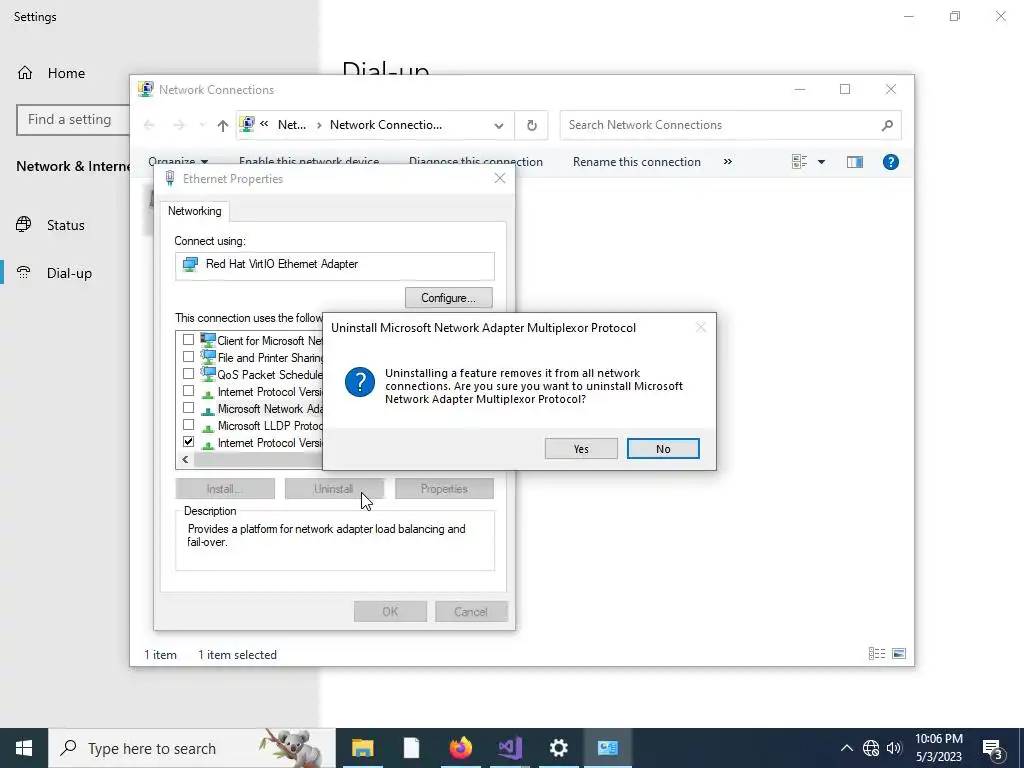
Task: Check the unchecked Internet Protocol Version item
Action: coord(189,391)
